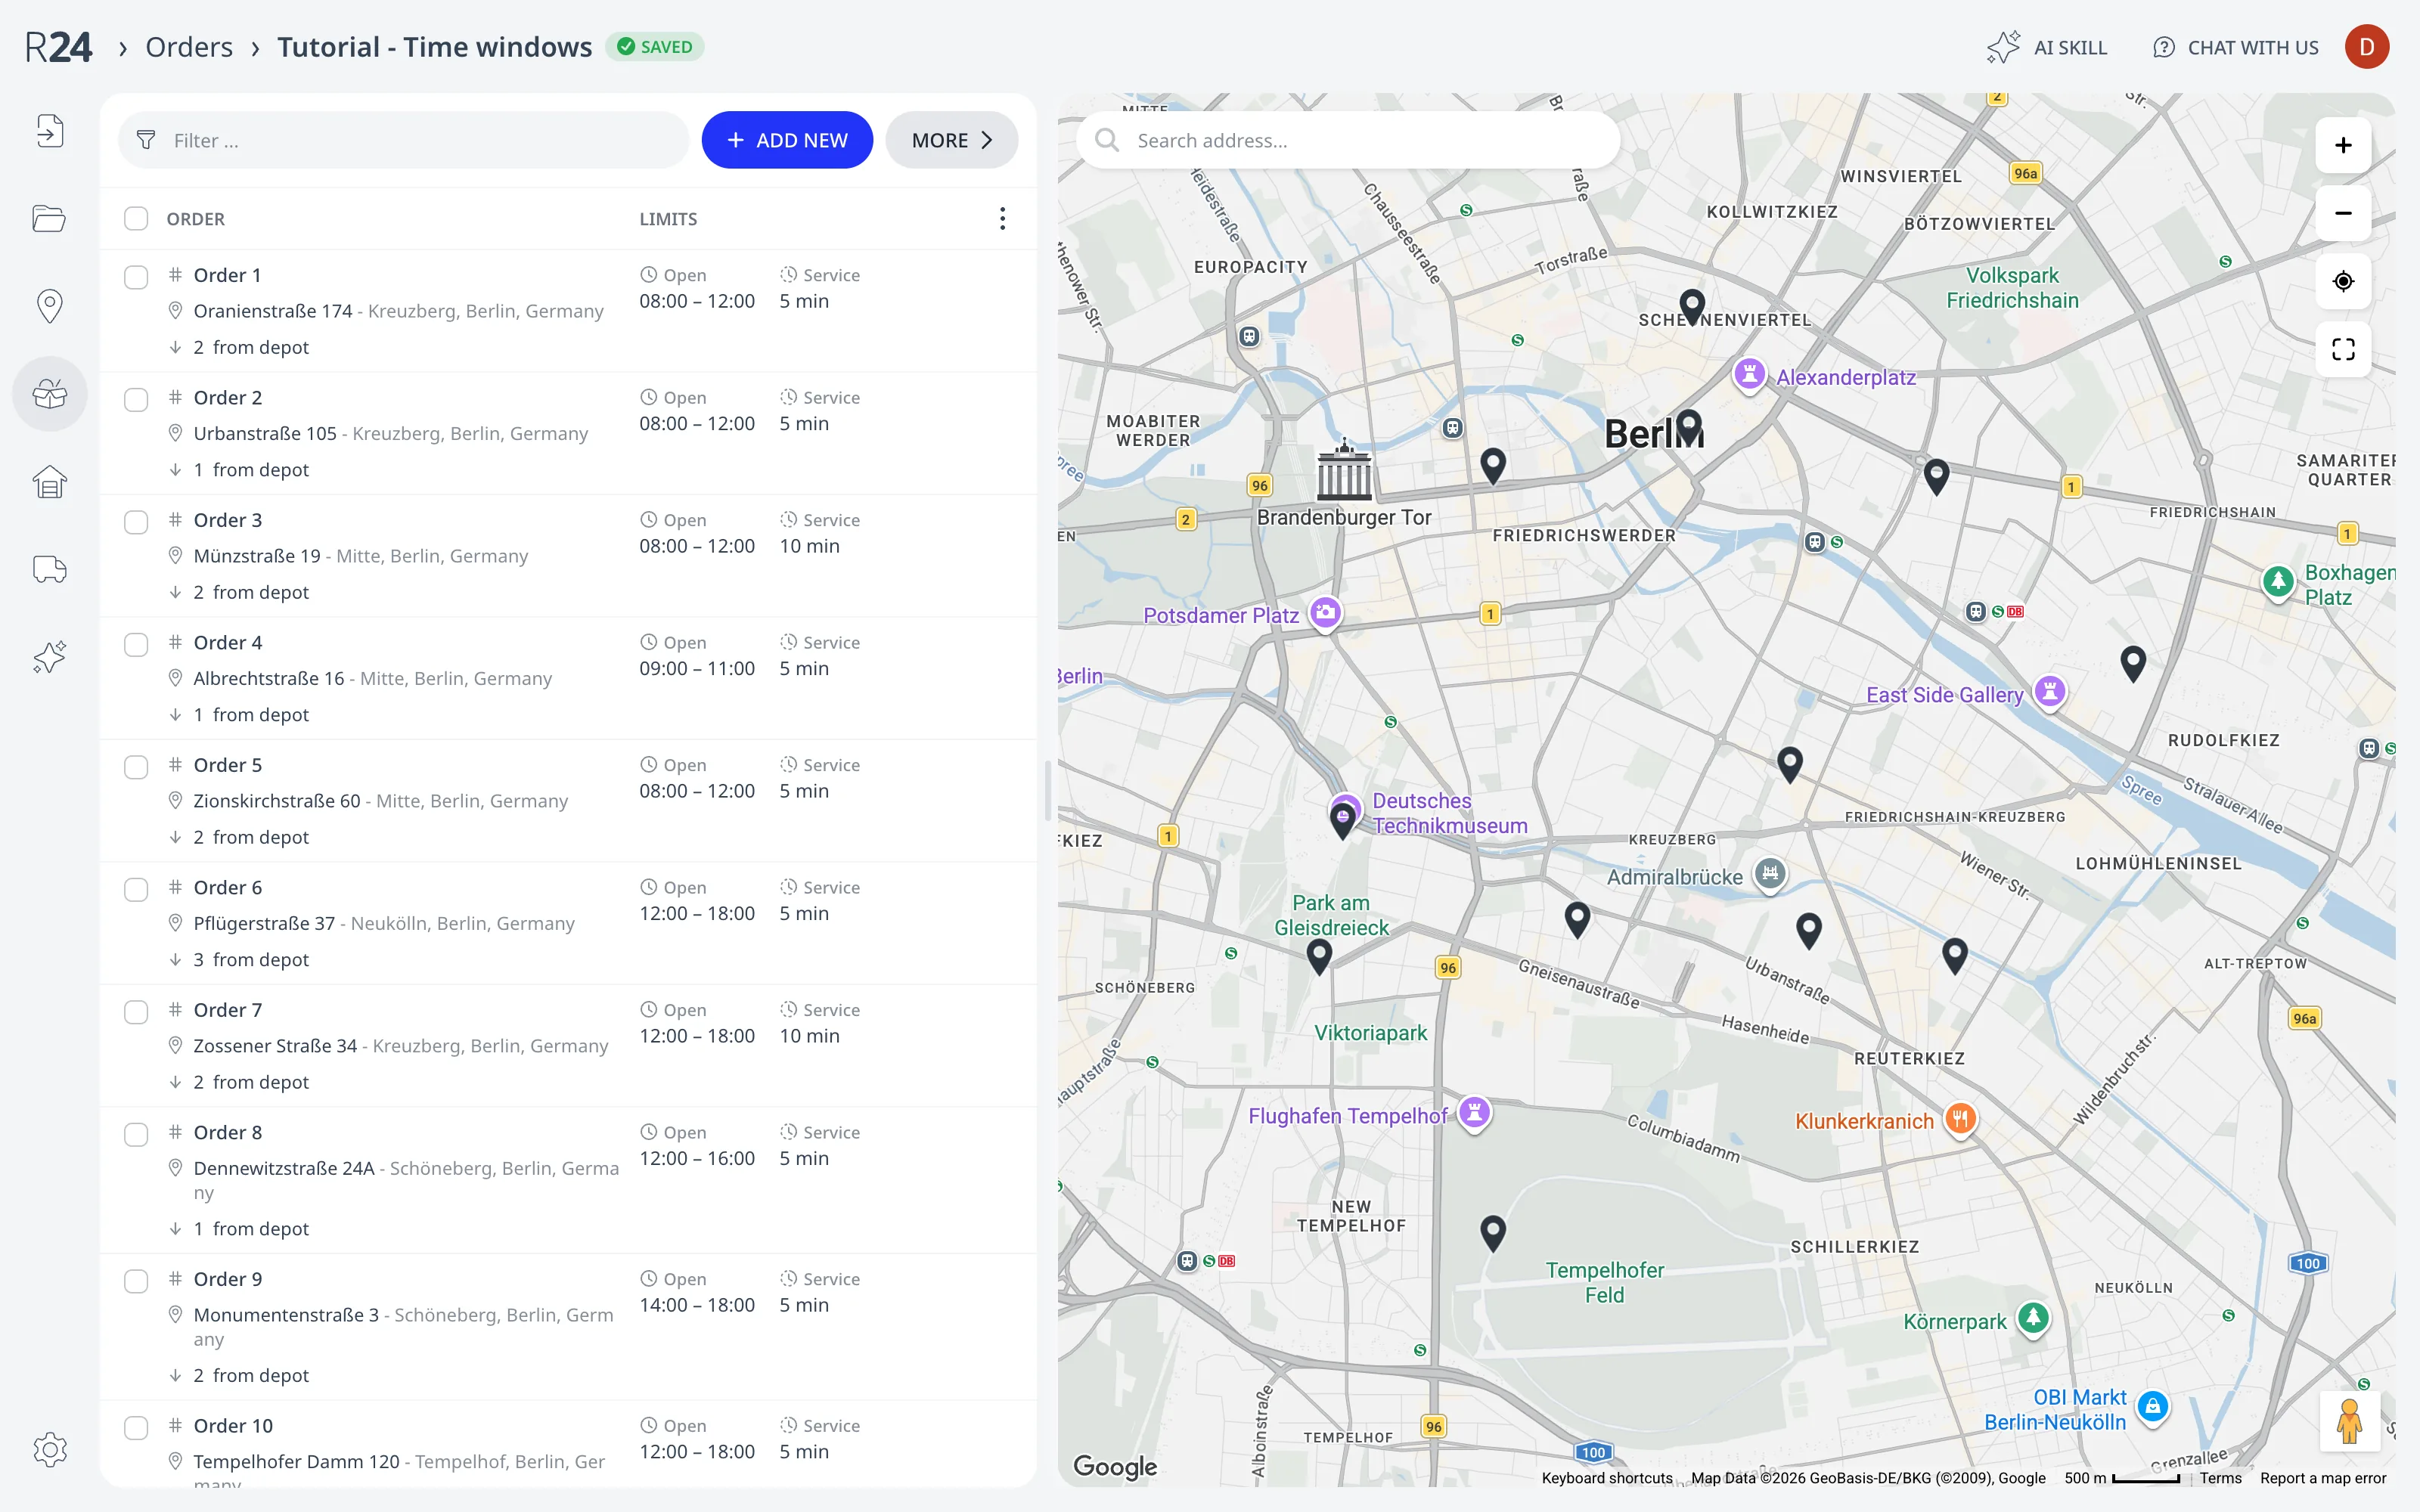The height and width of the screenshot is (1512, 2420).
Task: Open the import/sign-in sidebar icon
Action: 49,131
